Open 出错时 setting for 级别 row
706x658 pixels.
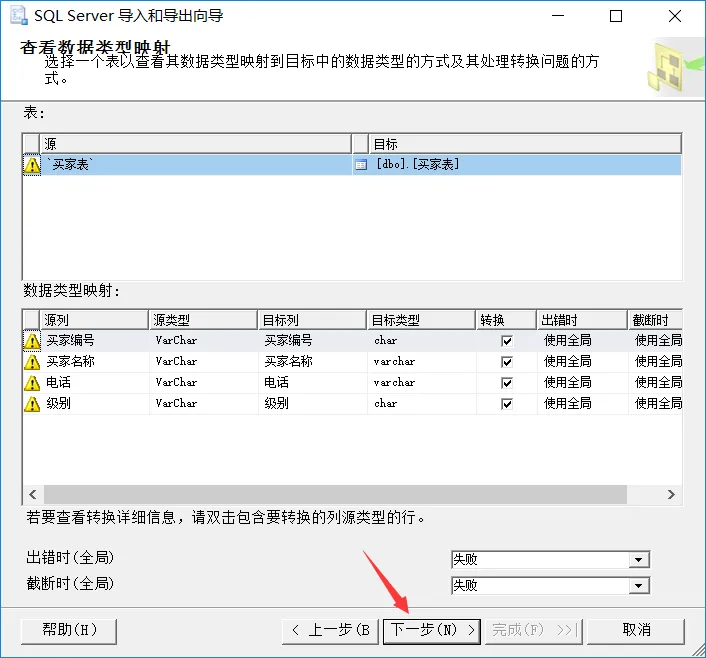[582, 404]
